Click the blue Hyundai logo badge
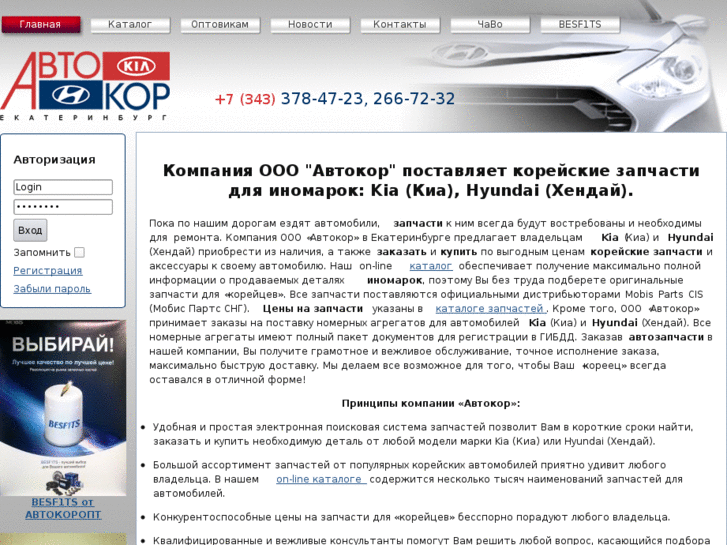727x545 pixels. (x=70, y=95)
